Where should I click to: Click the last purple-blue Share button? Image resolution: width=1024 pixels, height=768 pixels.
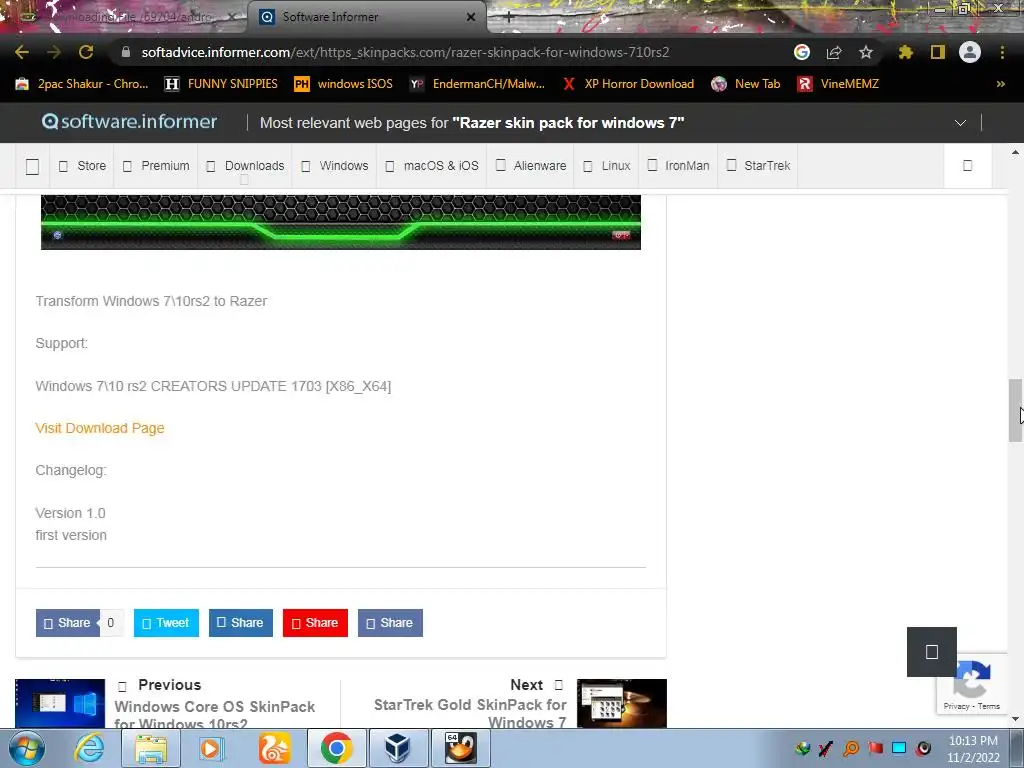[390, 623]
